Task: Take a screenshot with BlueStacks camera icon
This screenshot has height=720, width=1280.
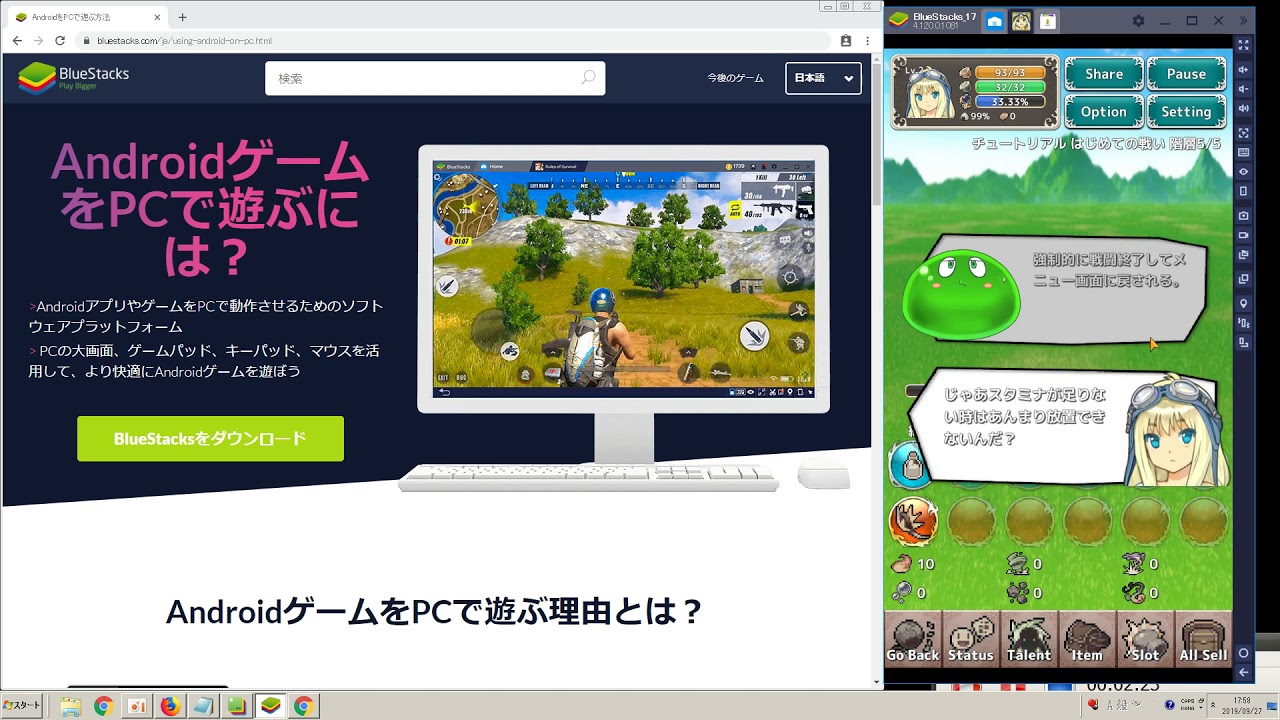Action: coord(1243,215)
